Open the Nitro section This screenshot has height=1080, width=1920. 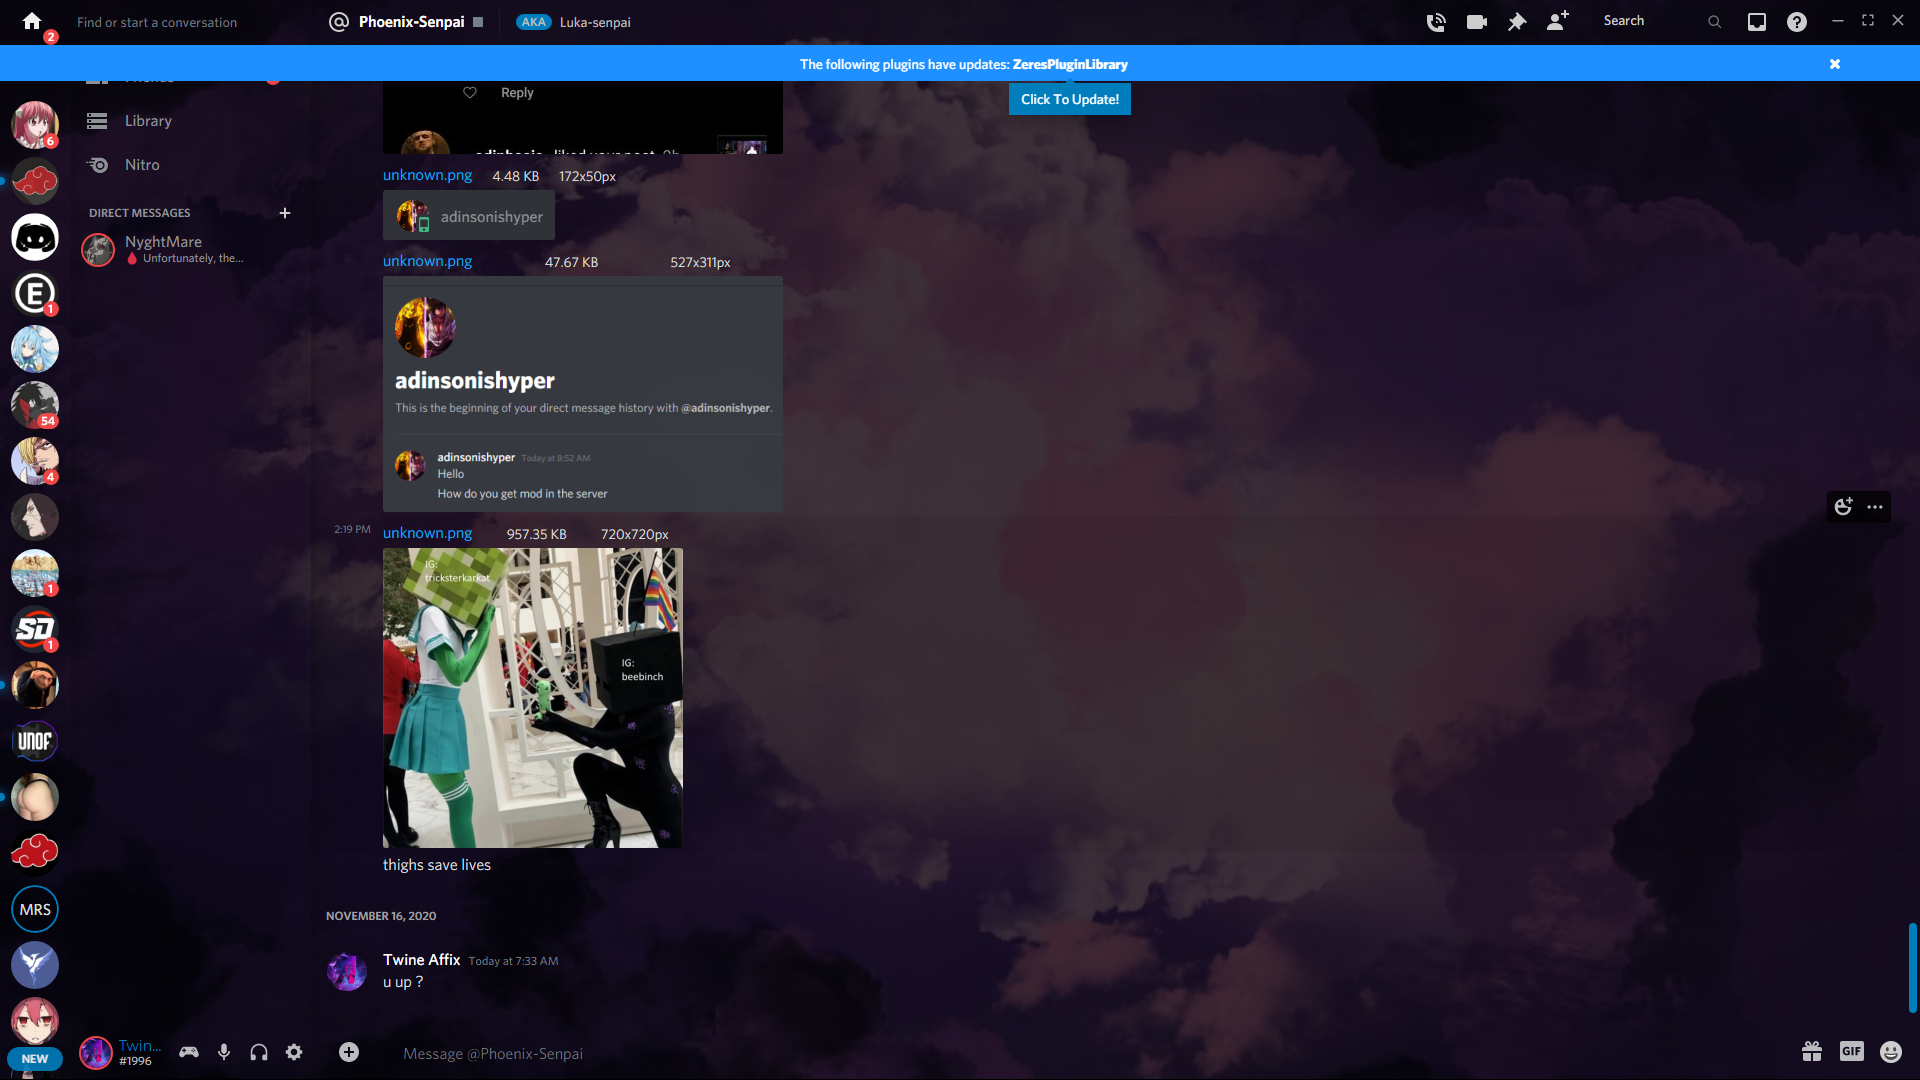141,164
